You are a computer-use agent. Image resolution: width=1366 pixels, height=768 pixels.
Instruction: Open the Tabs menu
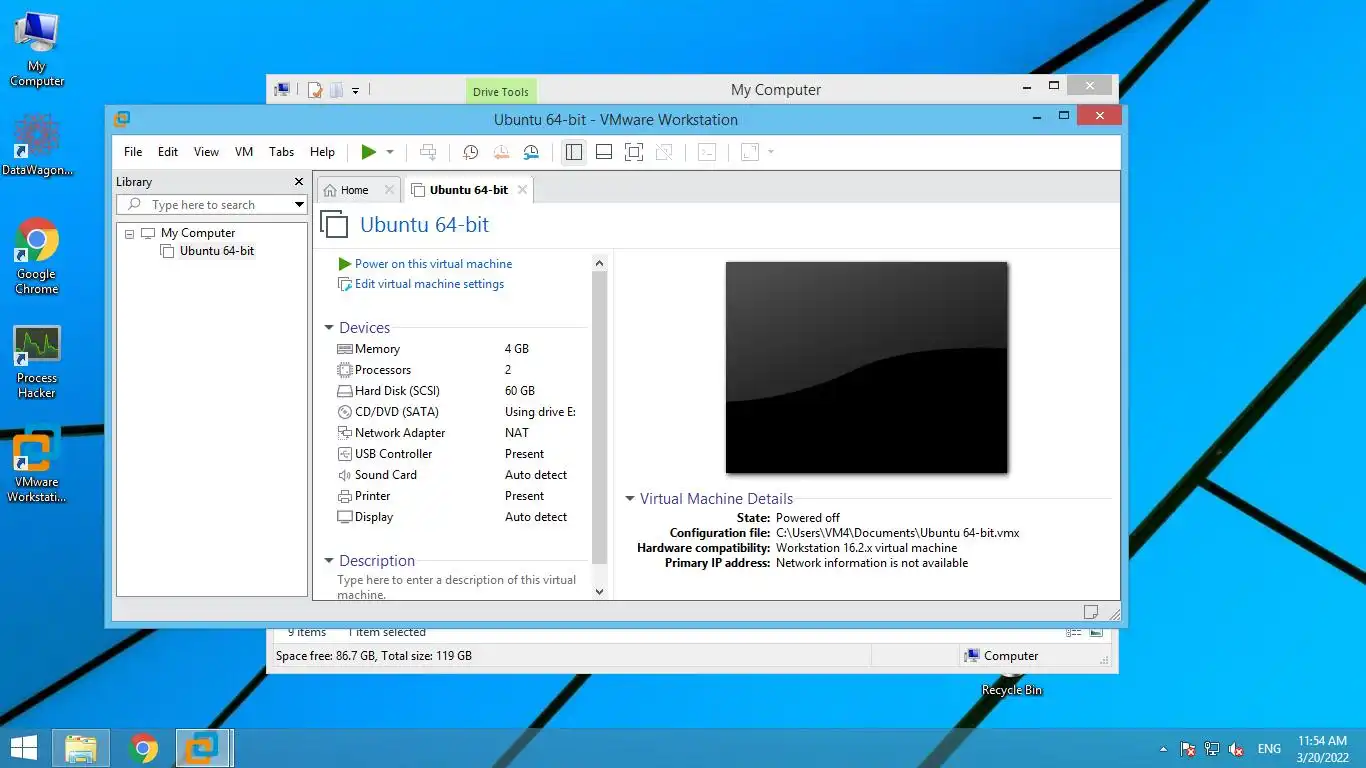pyautogui.click(x=282, y=152)
